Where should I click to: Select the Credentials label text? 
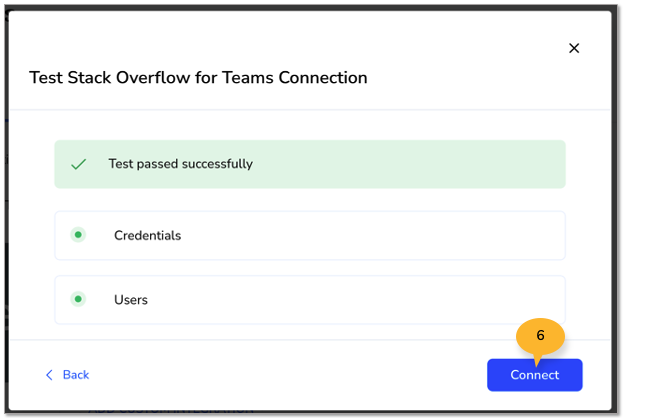click(x=148, y=235)
